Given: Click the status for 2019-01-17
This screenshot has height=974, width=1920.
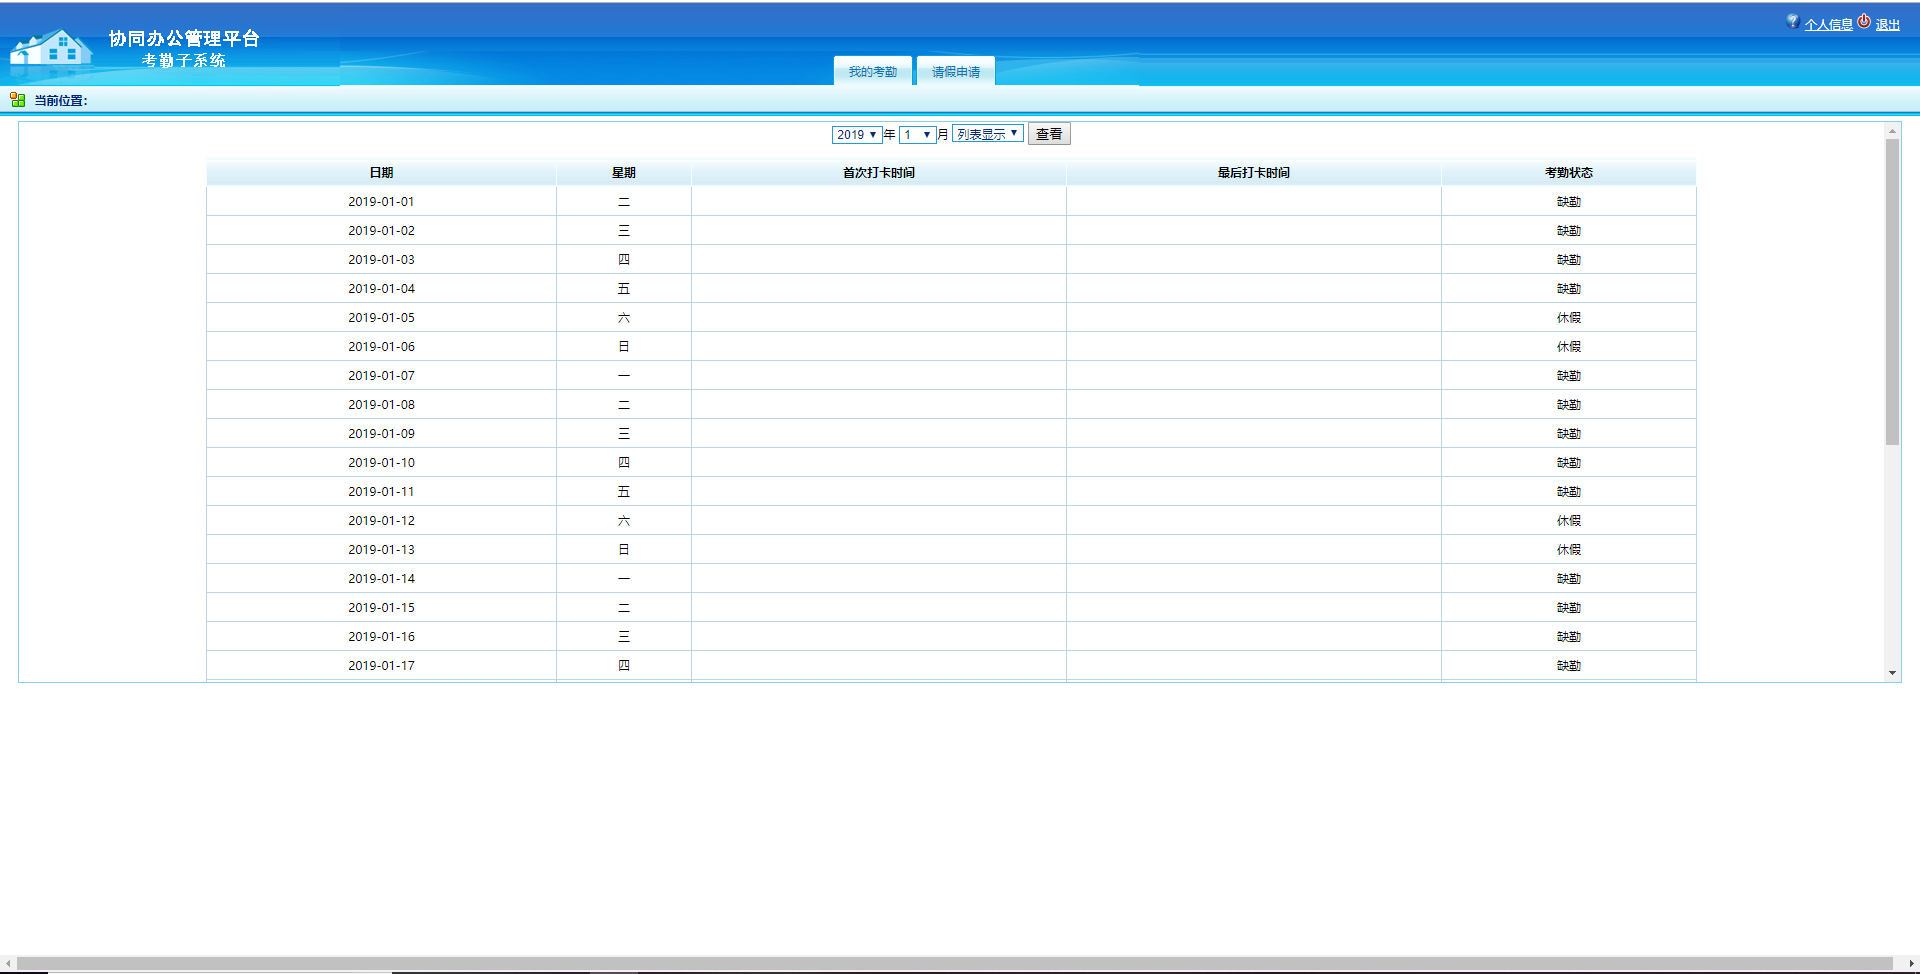Looking at the screenshot, I should [1569, 666].
